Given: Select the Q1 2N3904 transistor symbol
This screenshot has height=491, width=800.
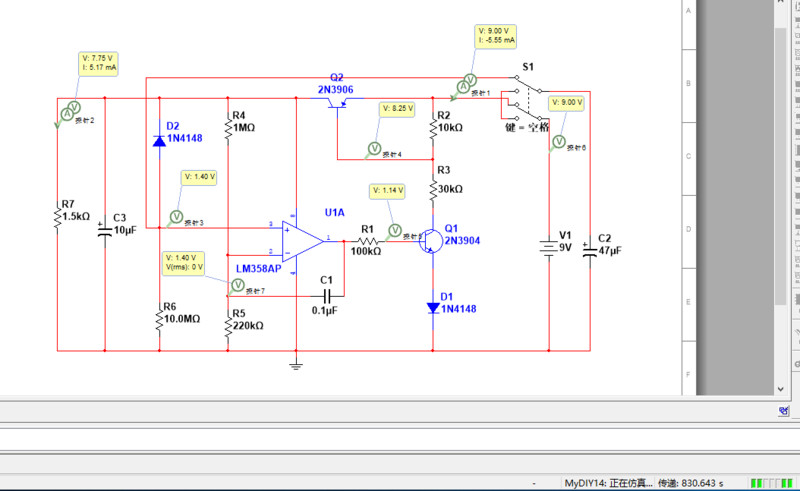Looking at the screenshot, I should tap(429, 241).
